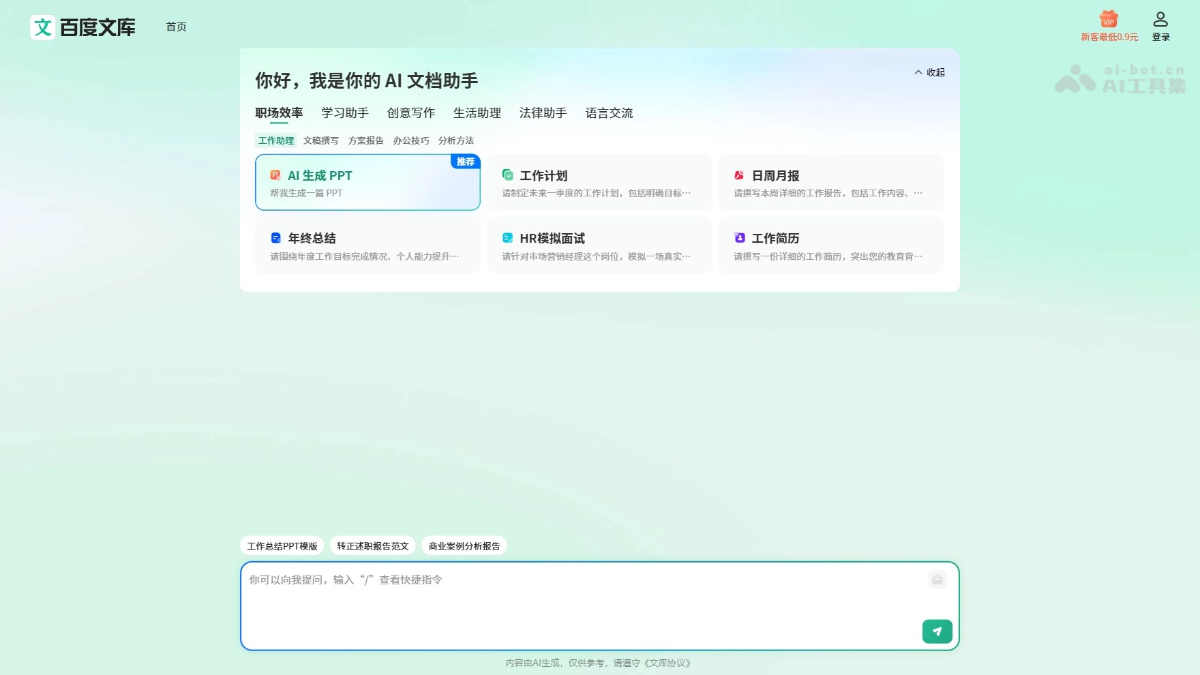Click the 首页 menu item
Image resolution: width=1200 pixels, height=675 pixels.
(x=177, y=27)
